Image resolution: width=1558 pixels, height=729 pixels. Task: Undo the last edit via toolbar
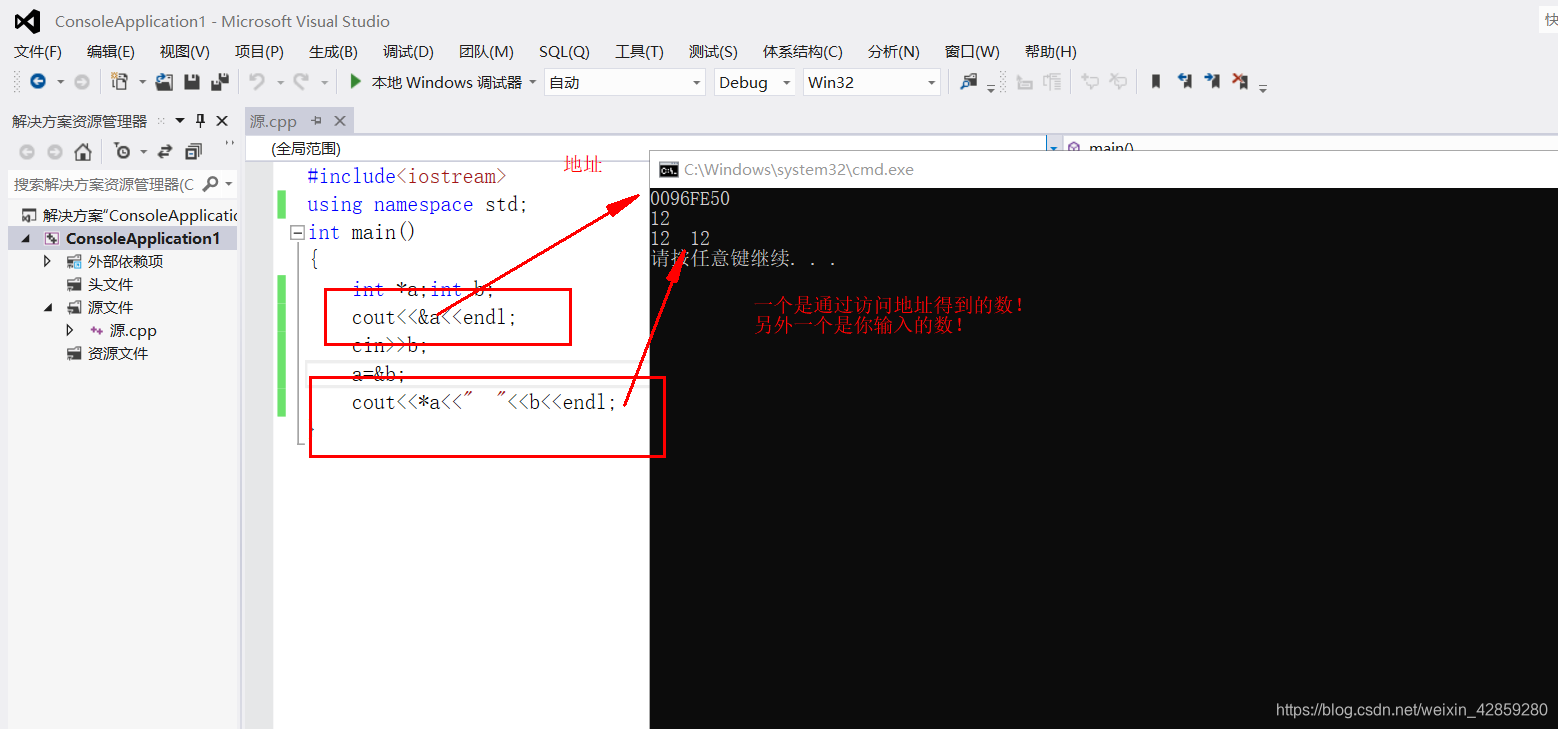257,82
